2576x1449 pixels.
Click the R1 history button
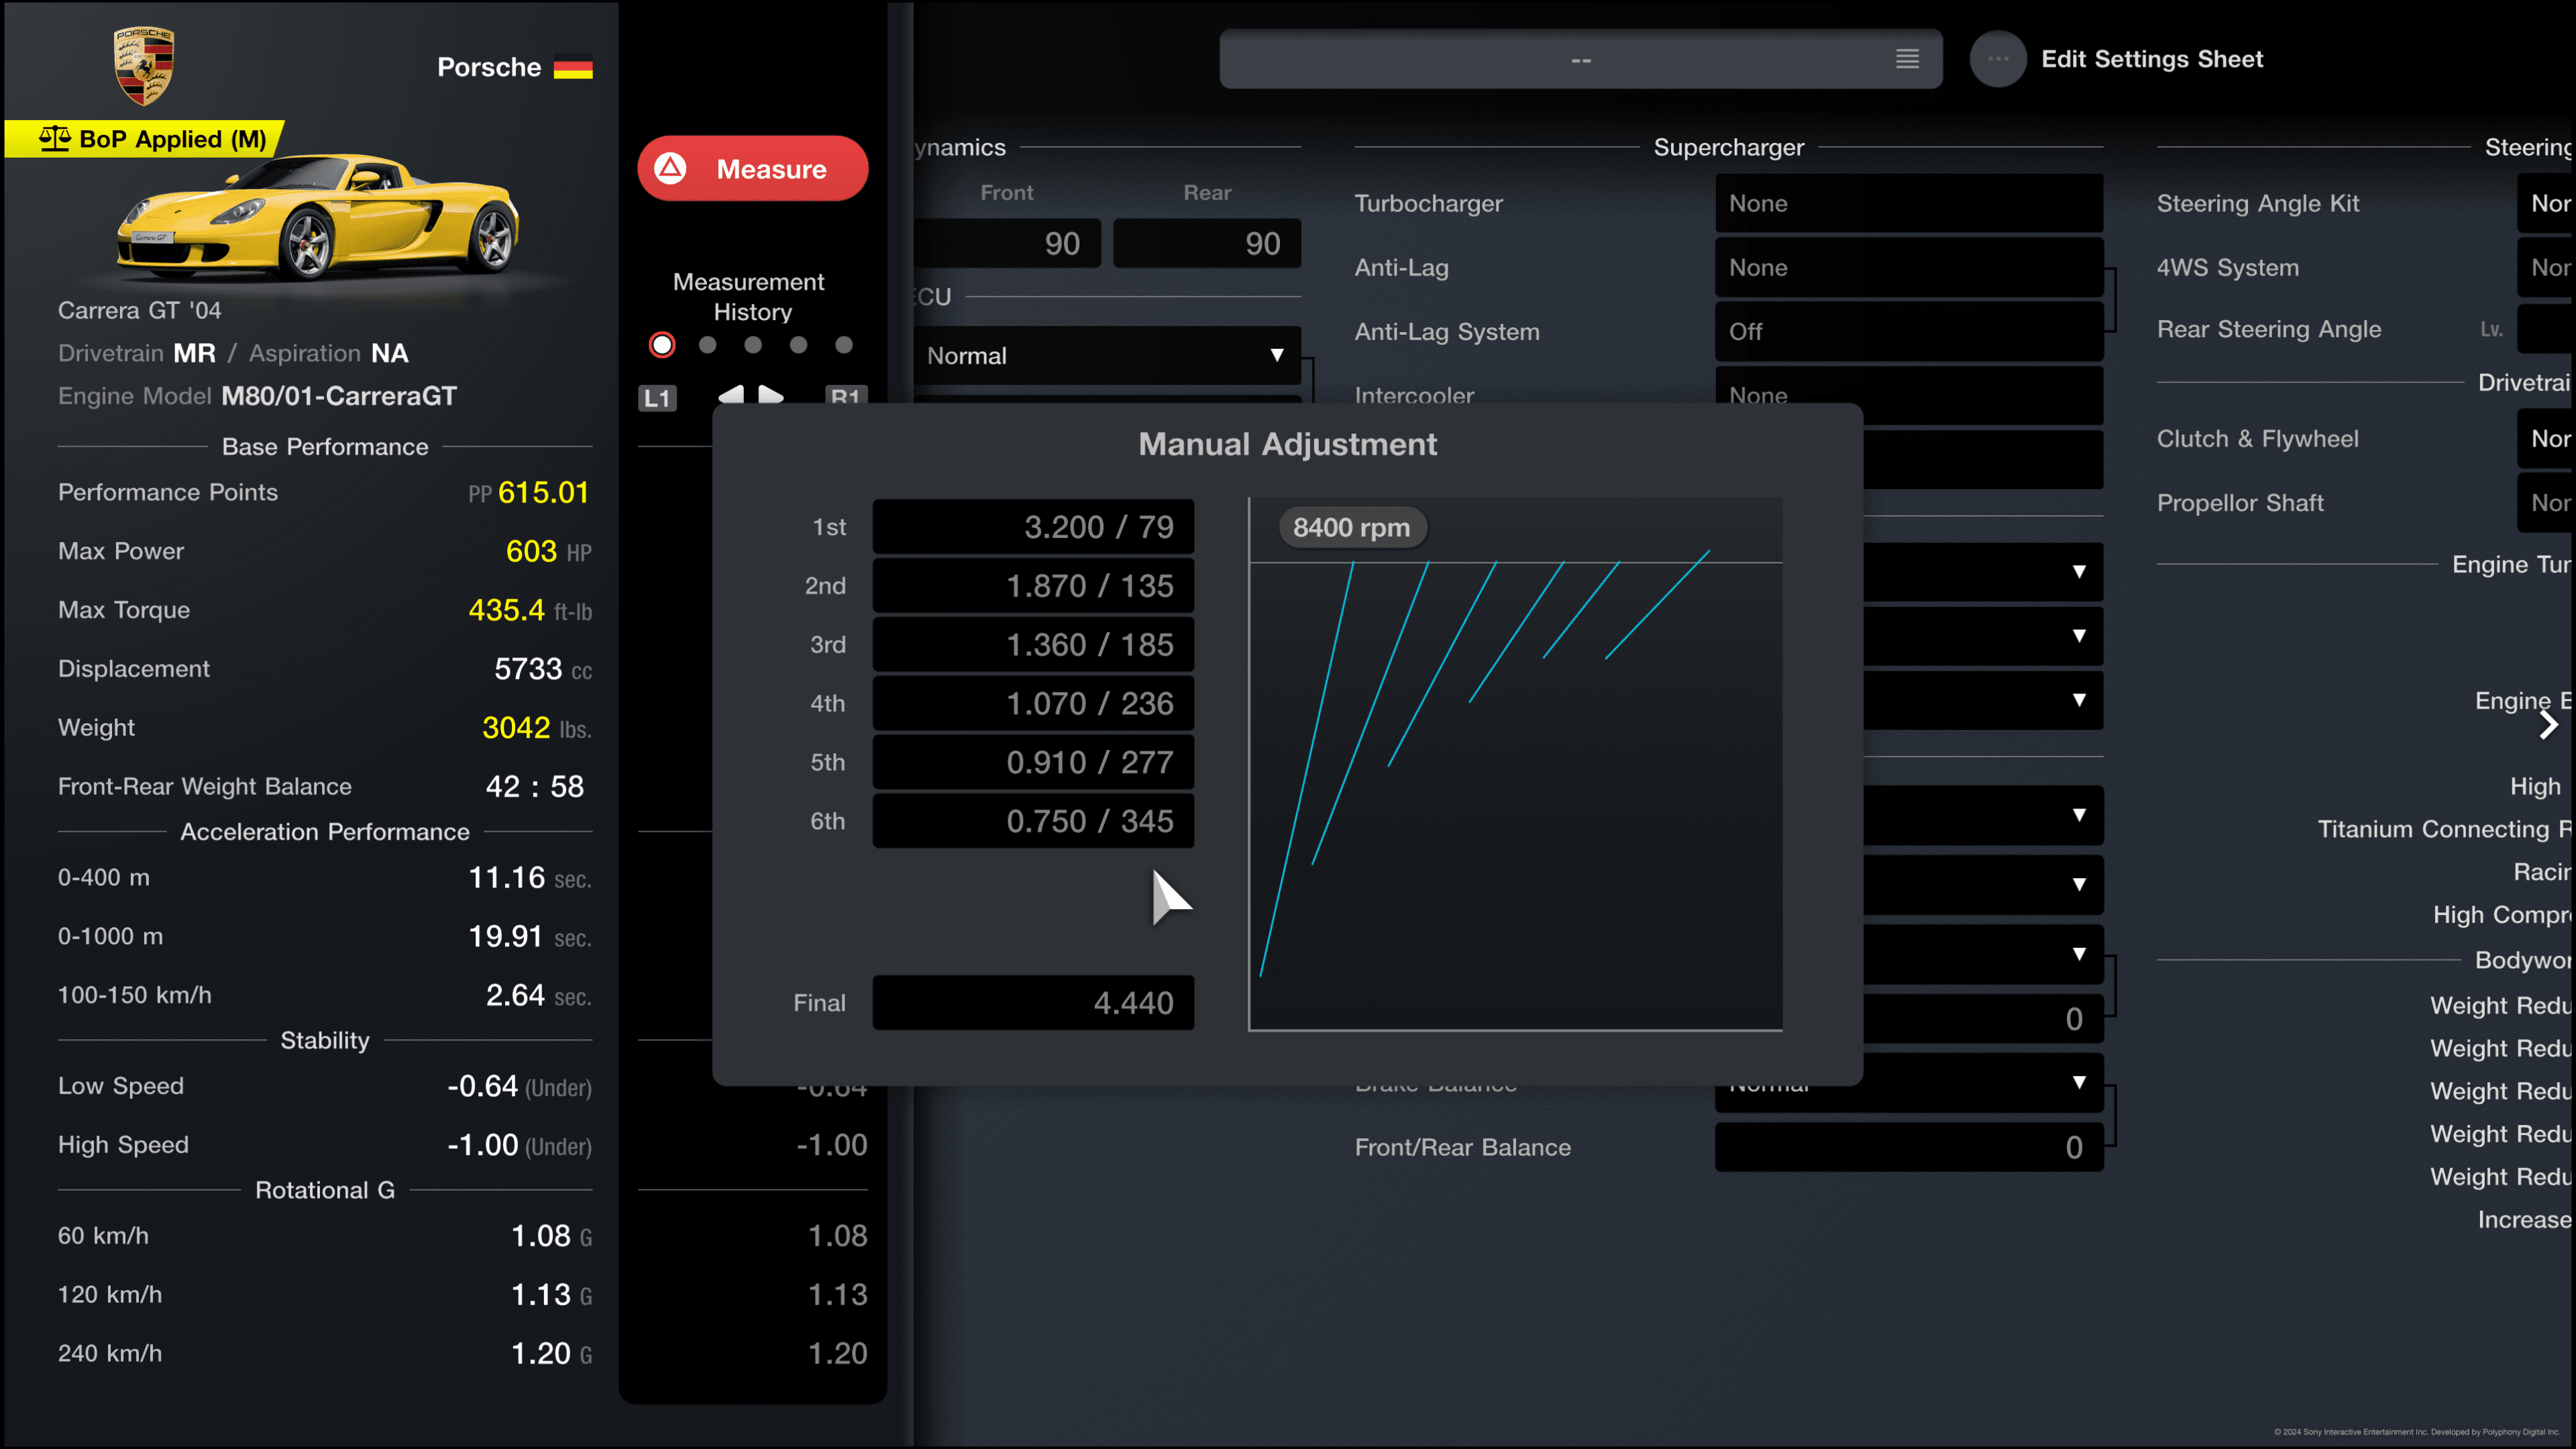[846, 395]
